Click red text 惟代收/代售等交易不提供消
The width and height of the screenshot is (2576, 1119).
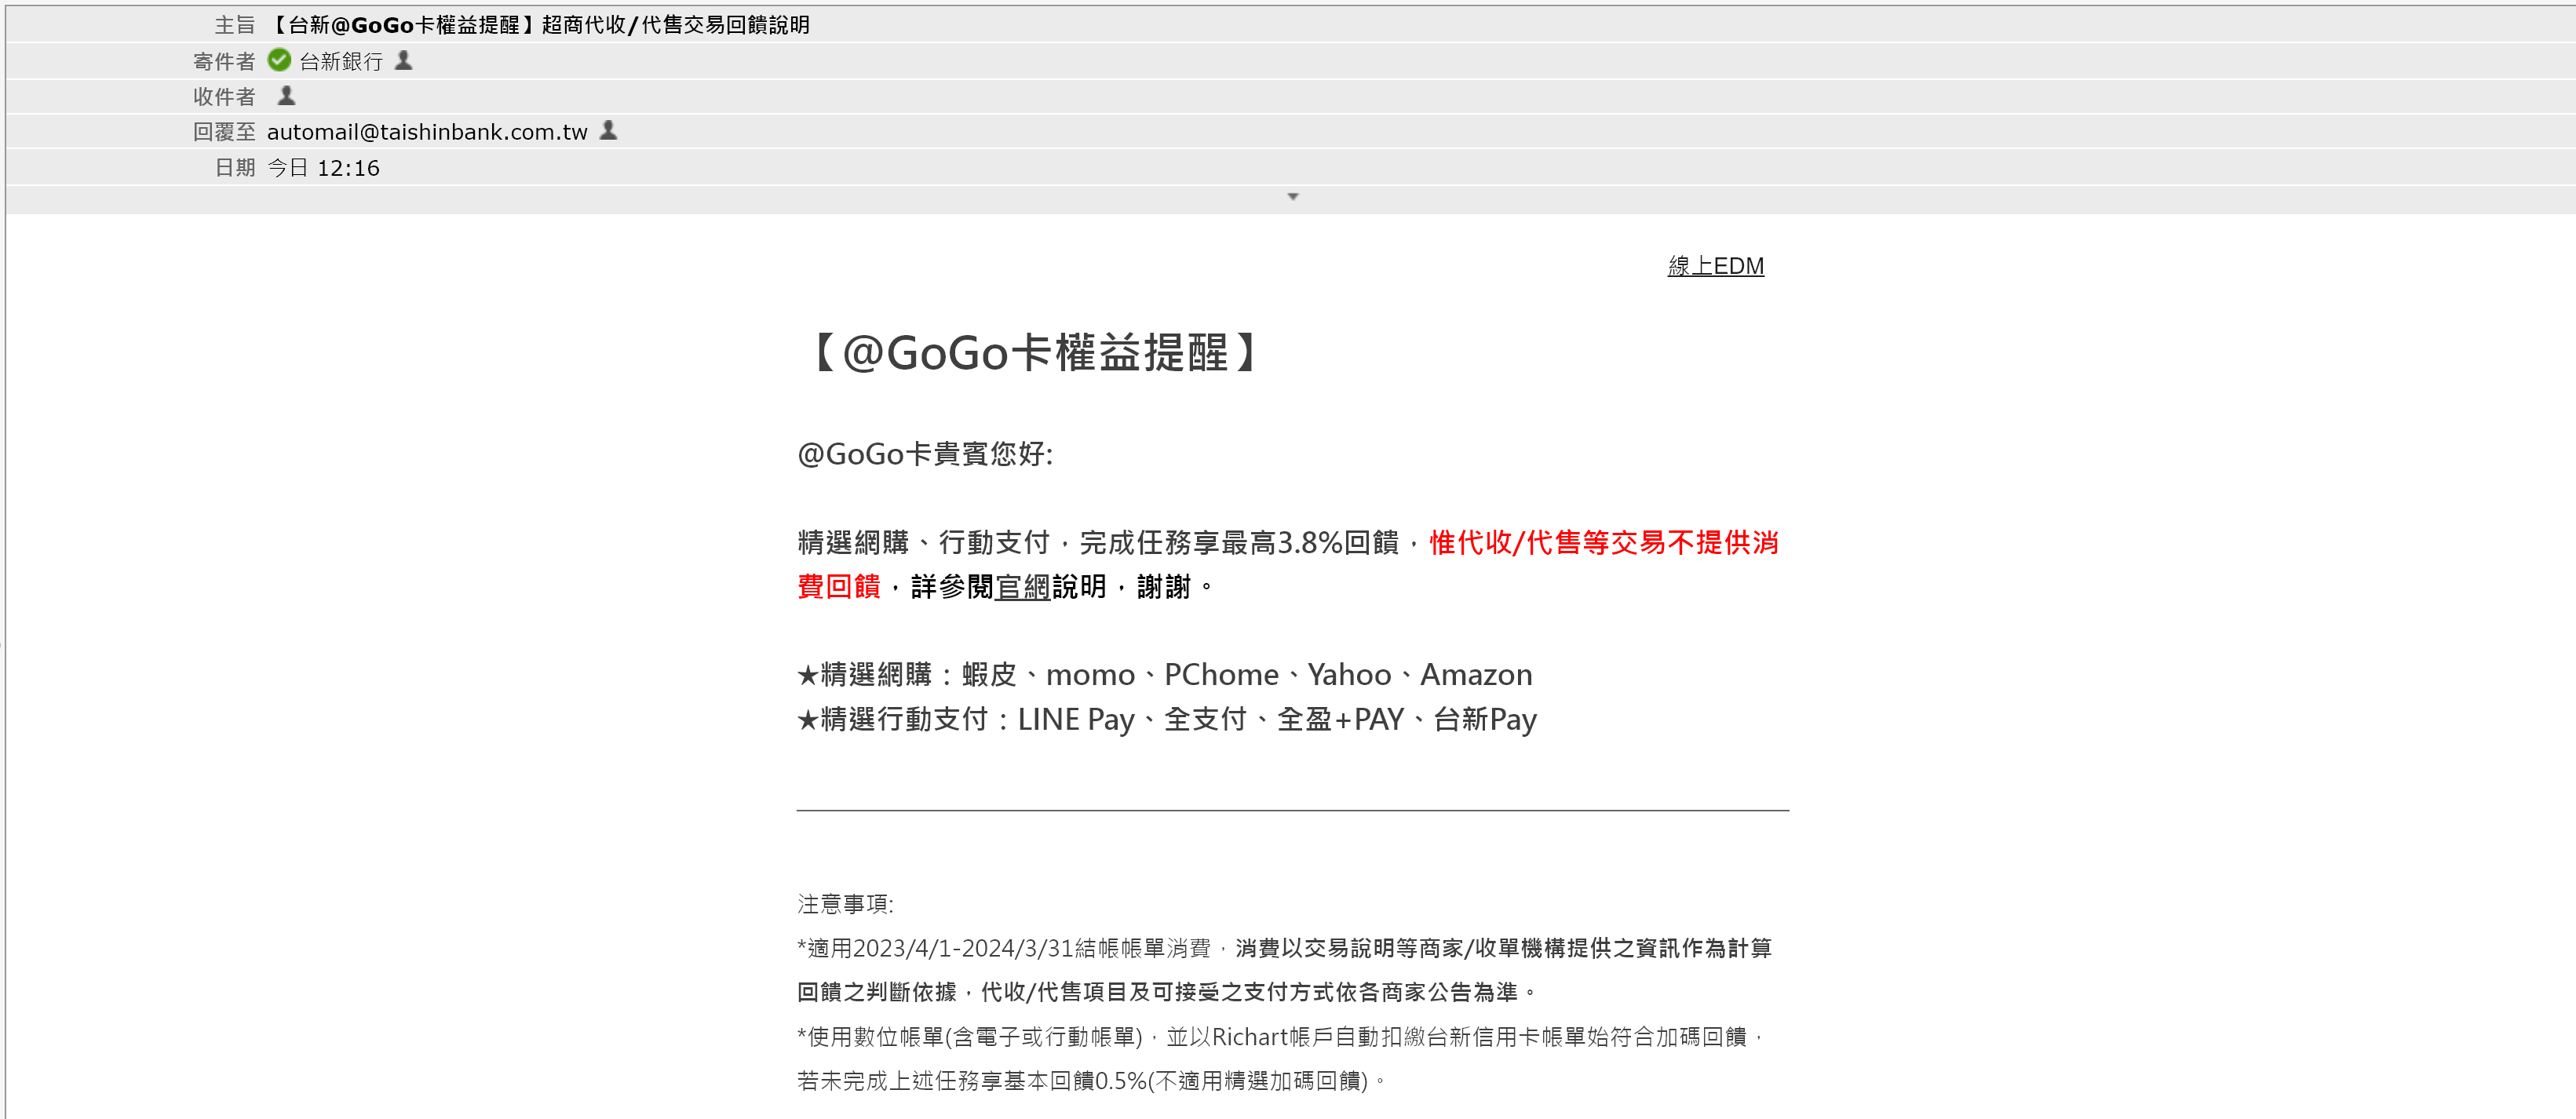click(x=1604, y=543)
